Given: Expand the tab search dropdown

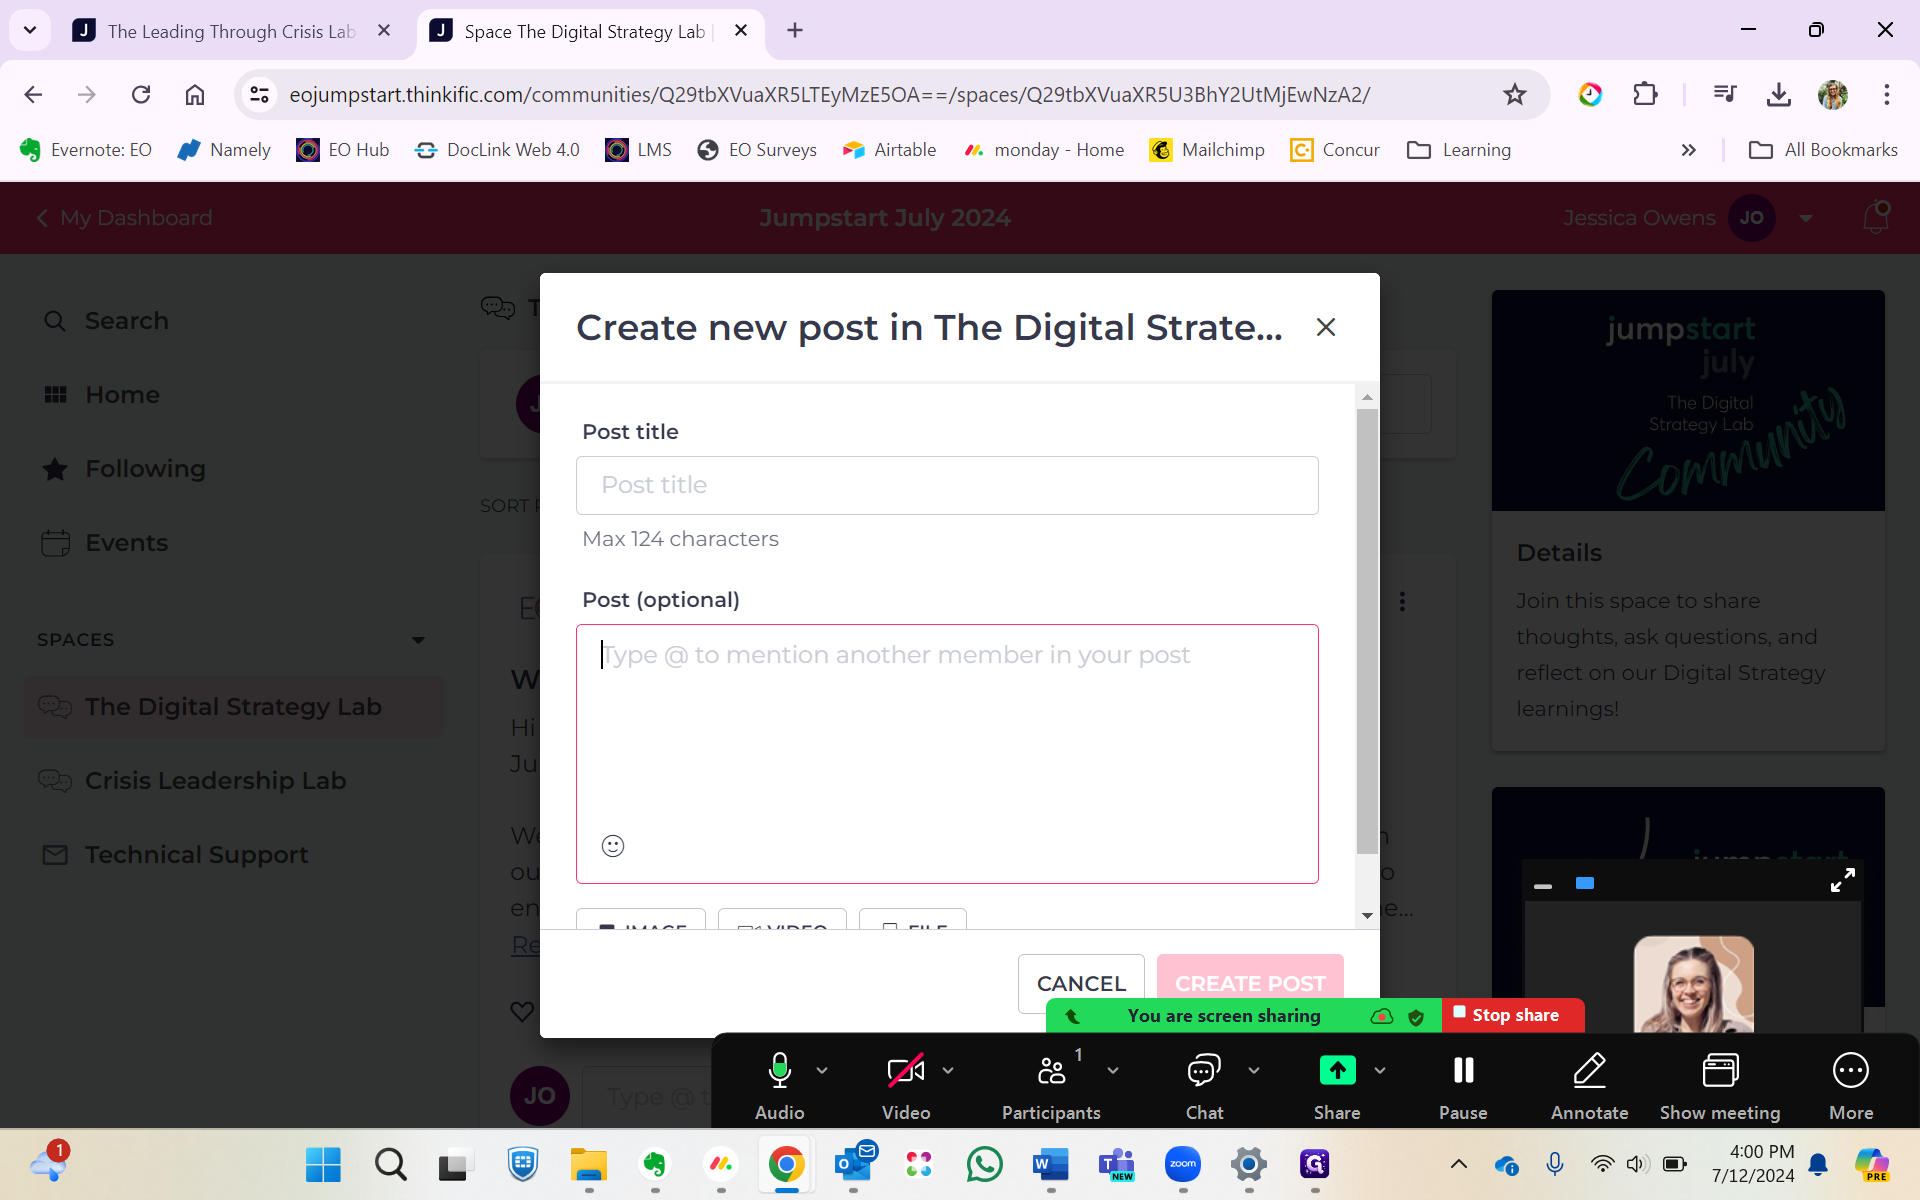Looking at the screenshot, I should [30, 30].
